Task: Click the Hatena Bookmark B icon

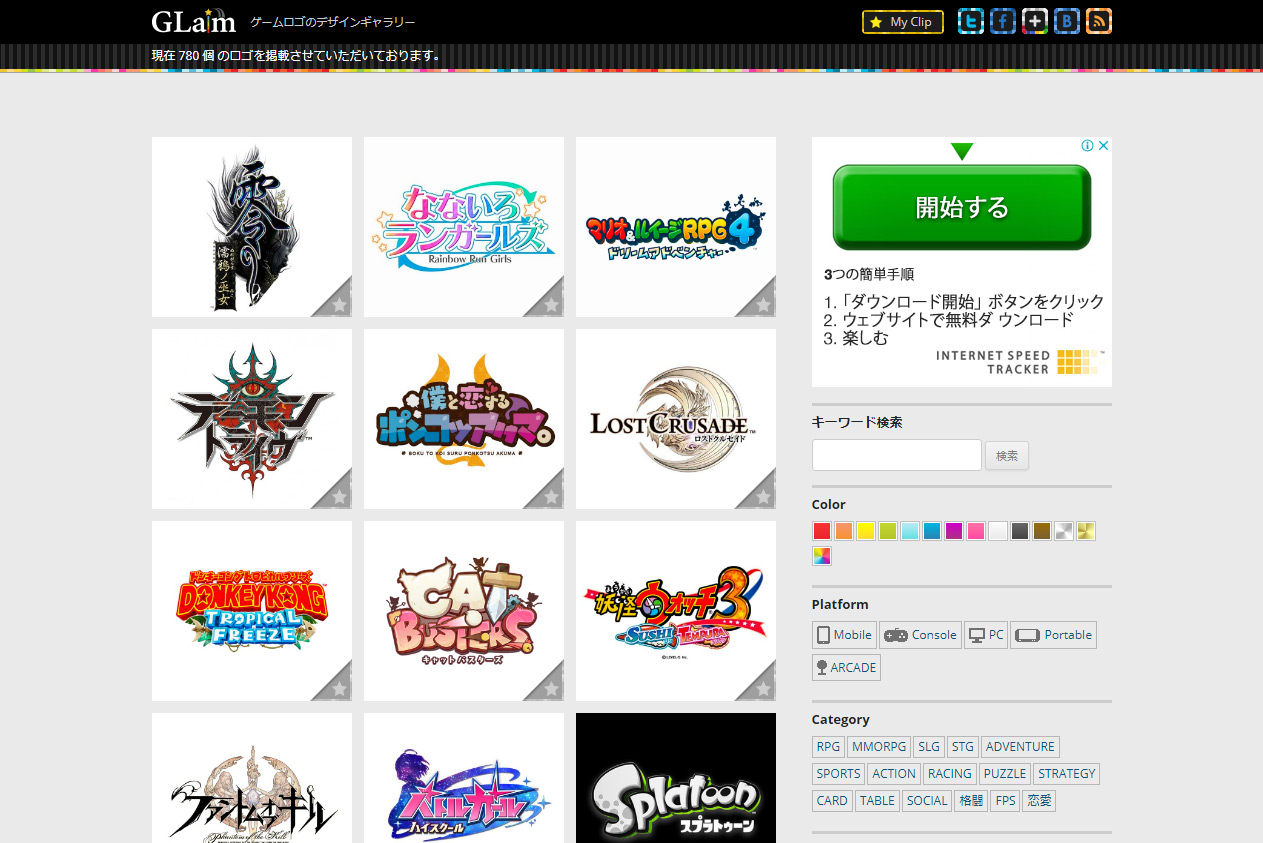Action: tap(1067, 21)
